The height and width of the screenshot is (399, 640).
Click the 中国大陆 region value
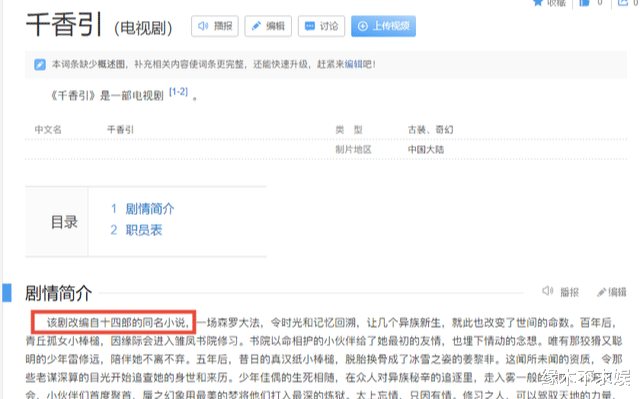(426, 149)
